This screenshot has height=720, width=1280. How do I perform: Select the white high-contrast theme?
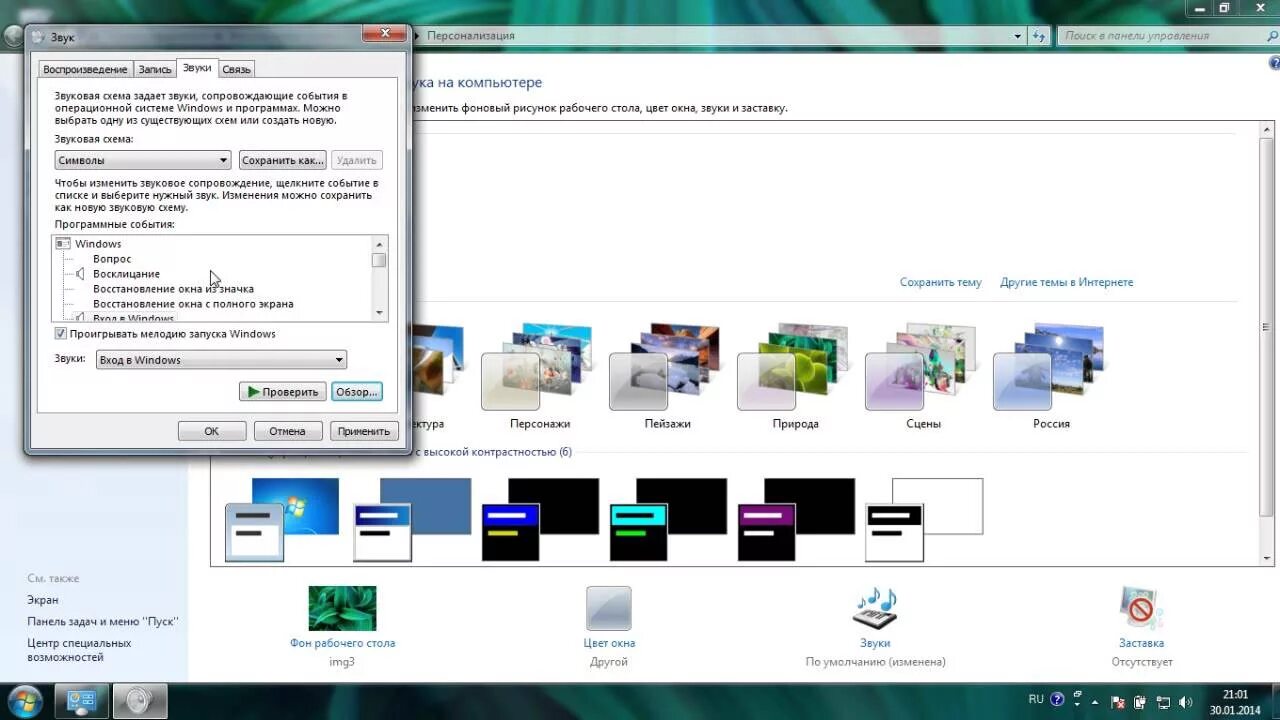(x=924, y=519)
